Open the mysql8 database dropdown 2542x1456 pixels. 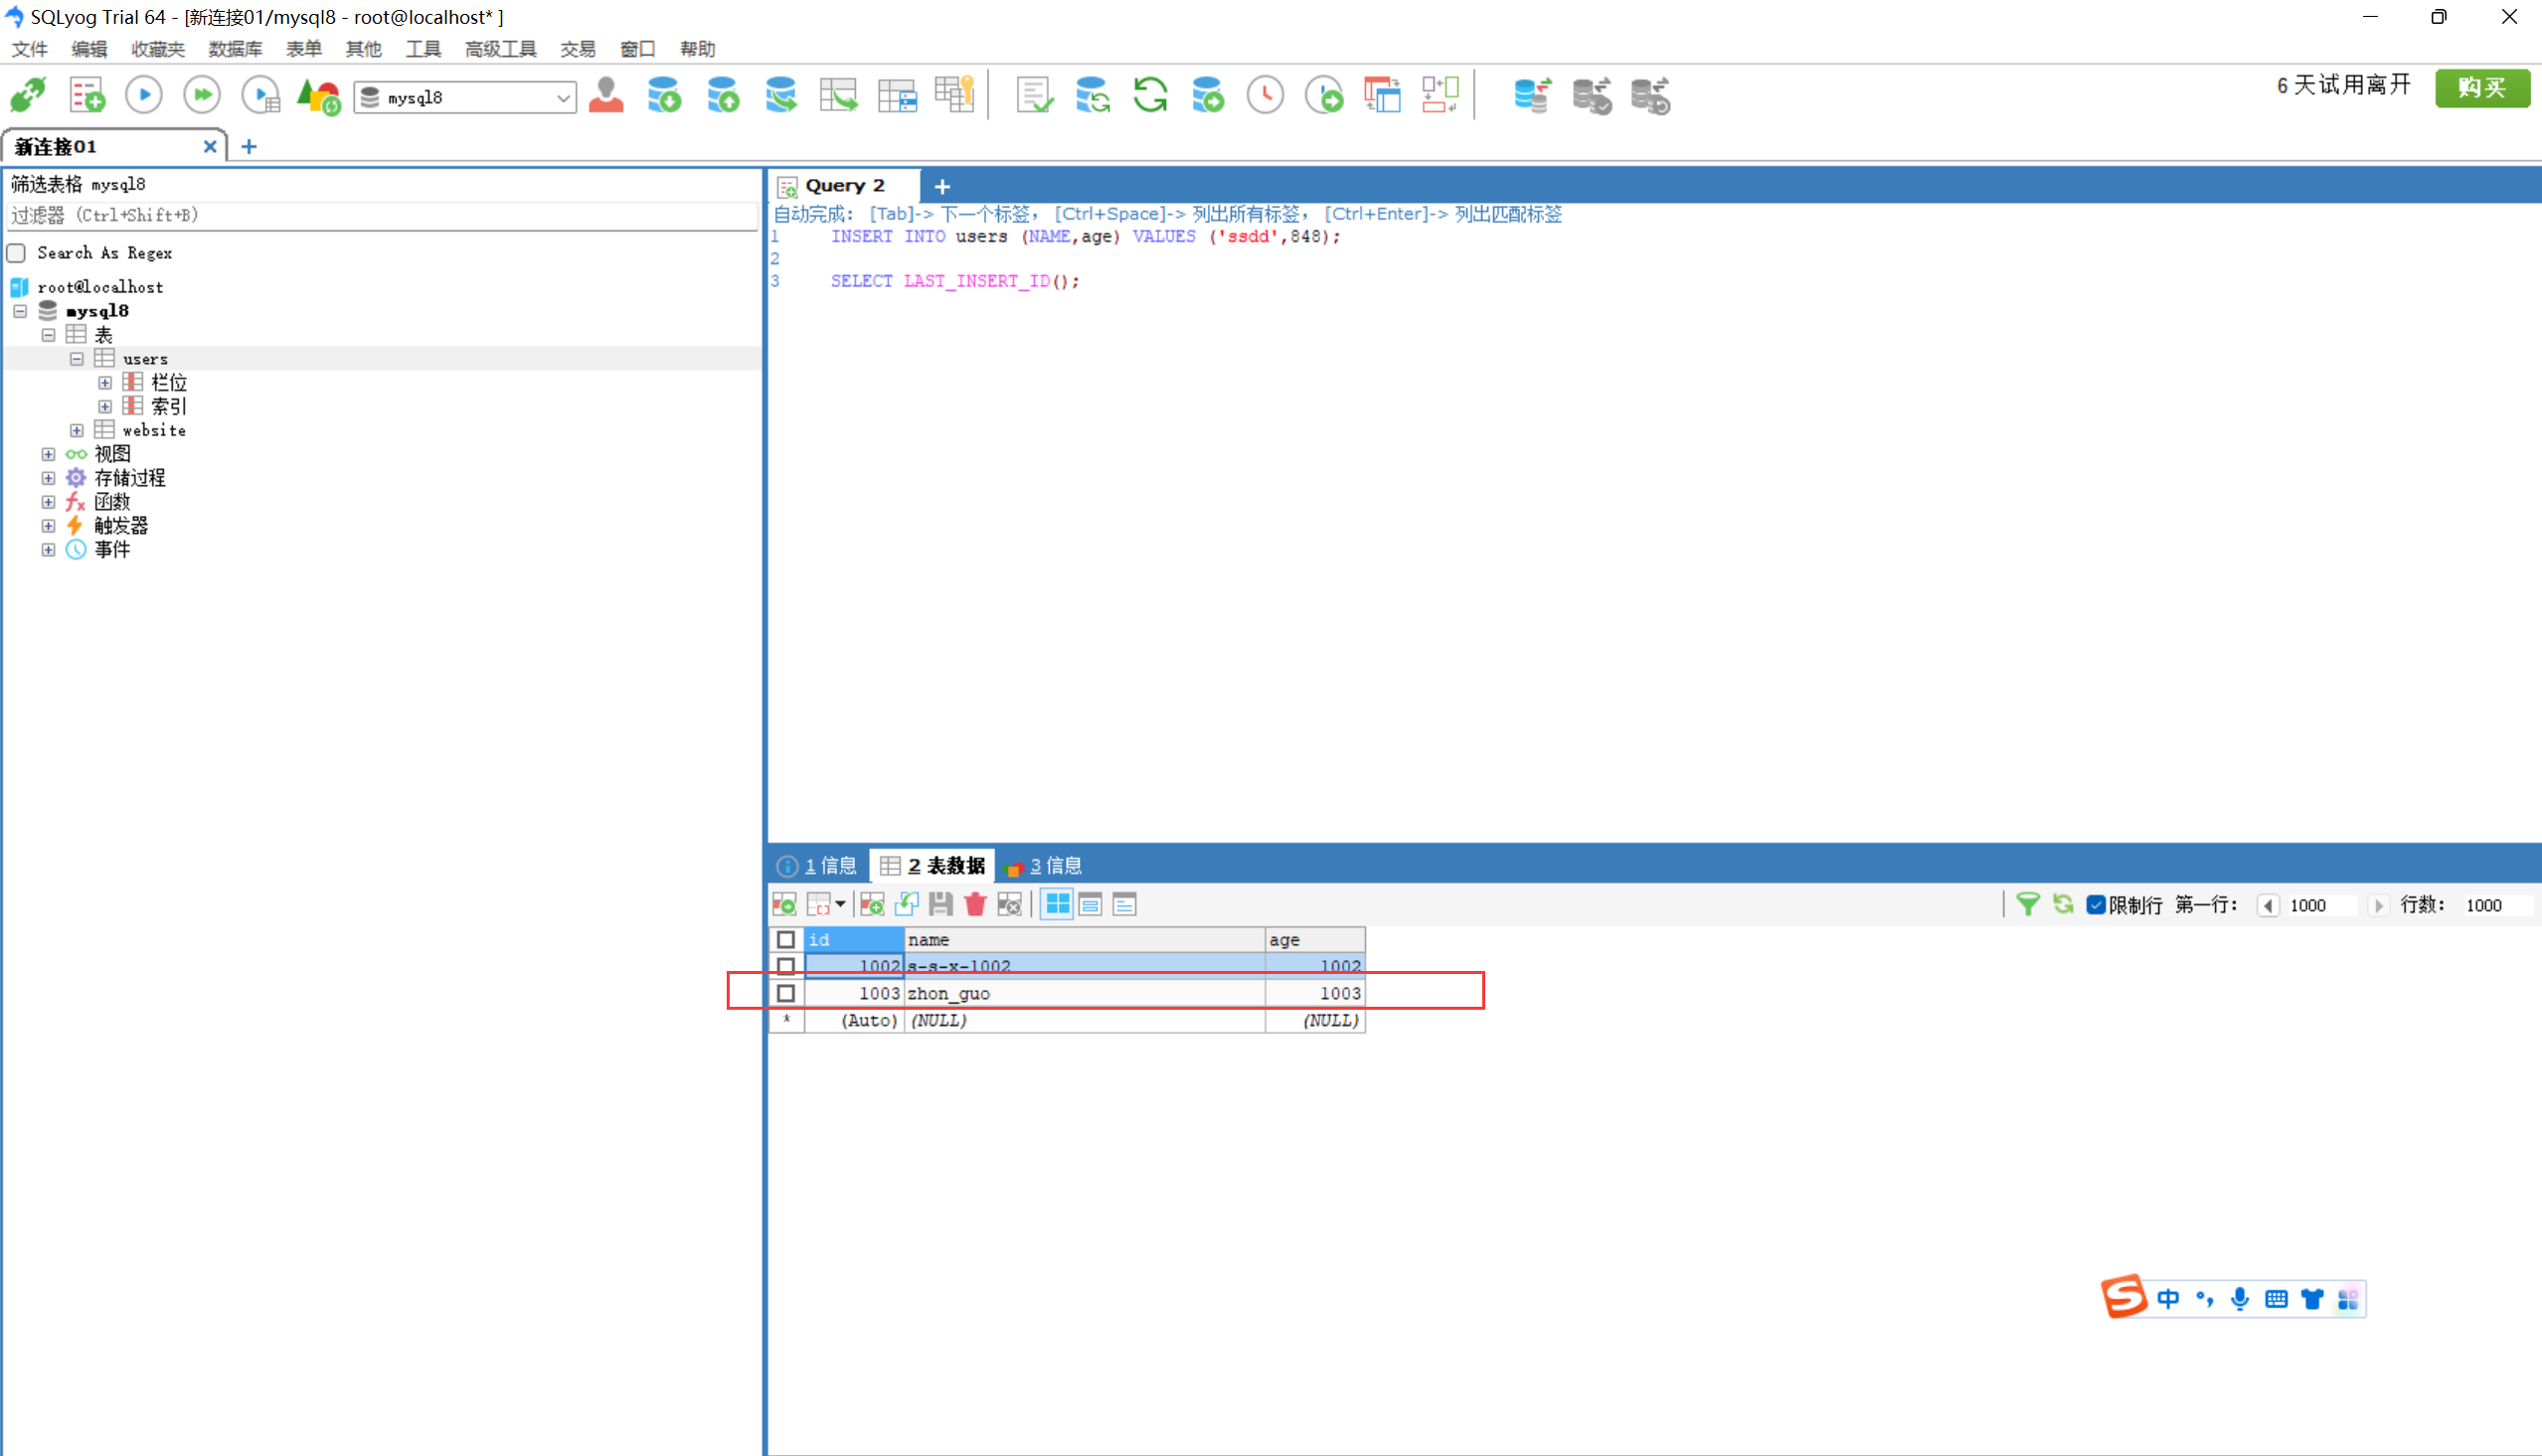tap(563, 98)
